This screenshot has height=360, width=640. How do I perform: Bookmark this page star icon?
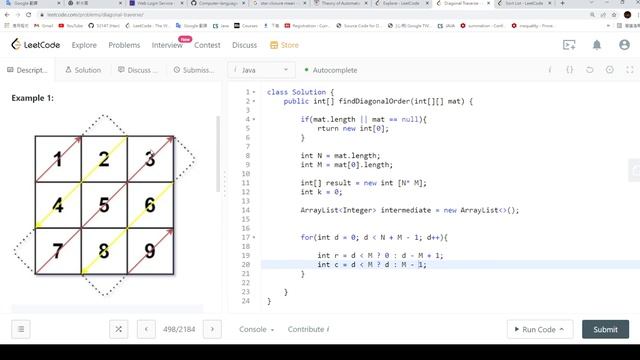614,15
